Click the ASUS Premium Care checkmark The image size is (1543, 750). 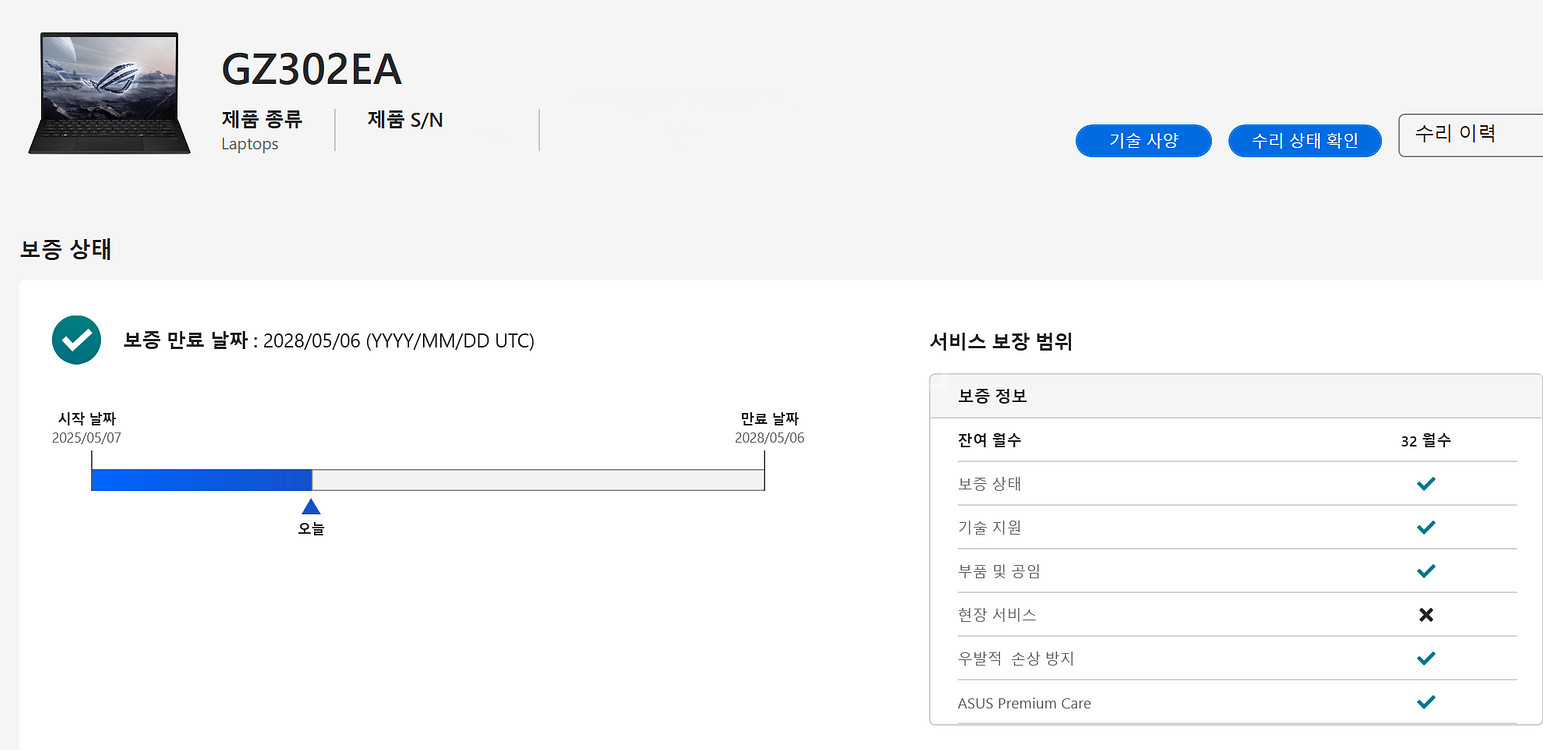[1426, 702]
